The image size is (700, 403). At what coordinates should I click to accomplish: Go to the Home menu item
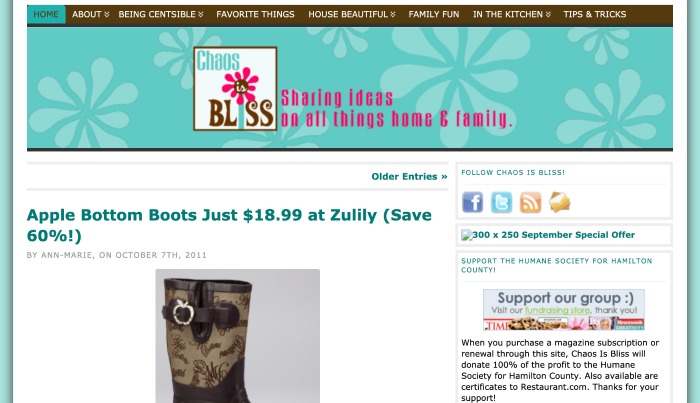click(x=46, y=14)
